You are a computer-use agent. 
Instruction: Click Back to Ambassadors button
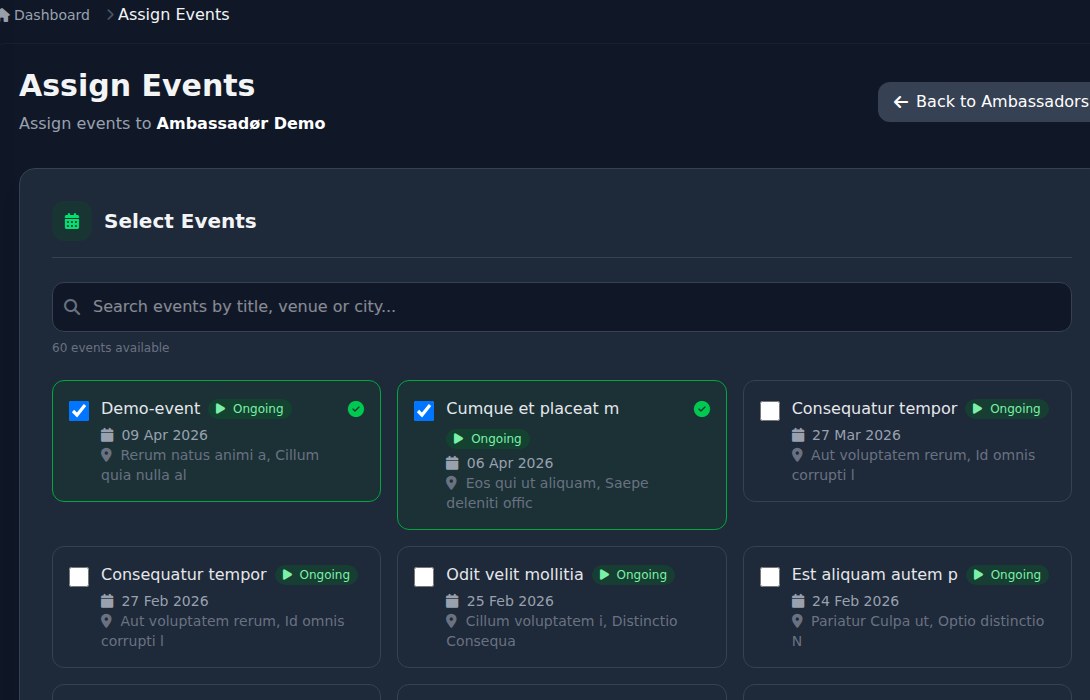(984, 102)
